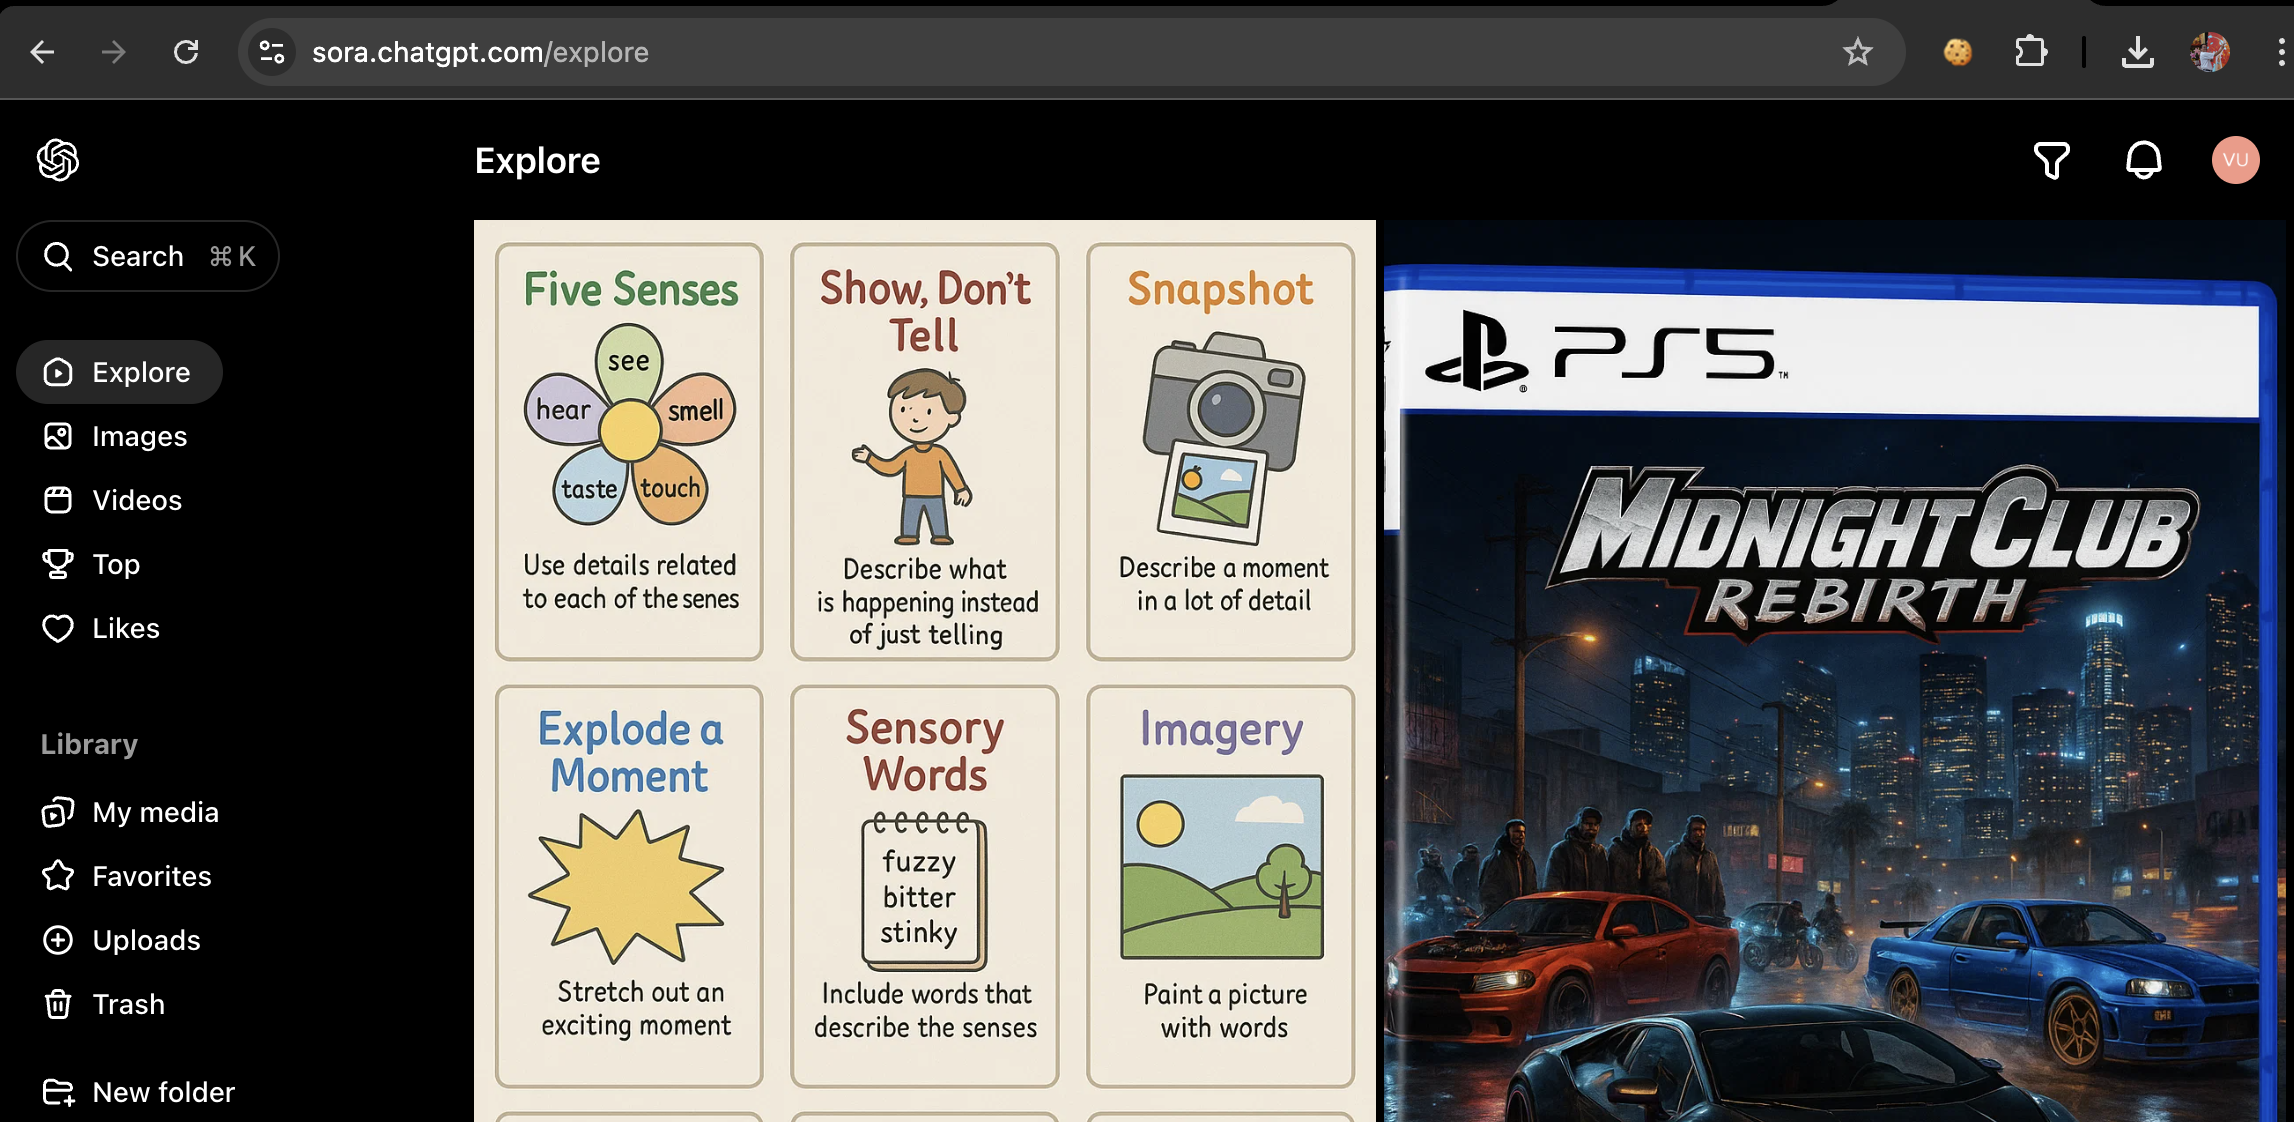Open the notifications bell

pos(2143,160)
